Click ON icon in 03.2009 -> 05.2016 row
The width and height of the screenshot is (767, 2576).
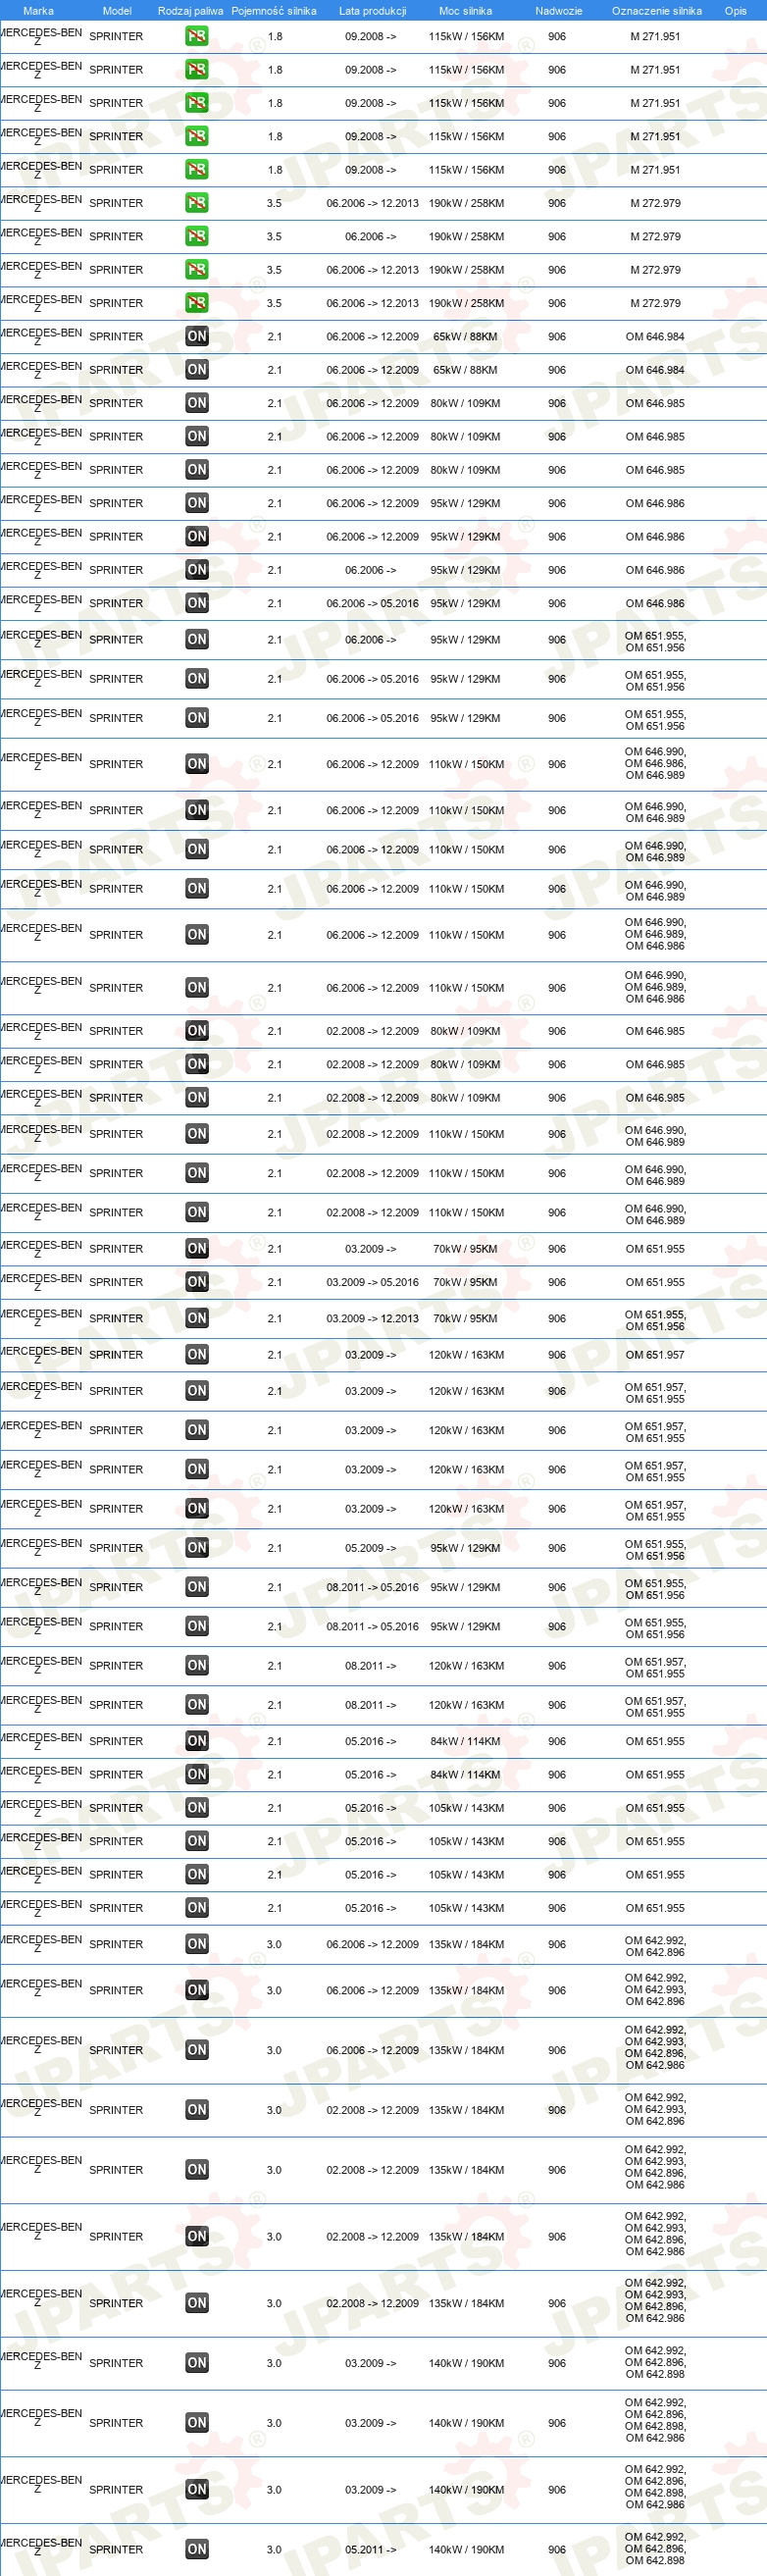(197, 1282)
